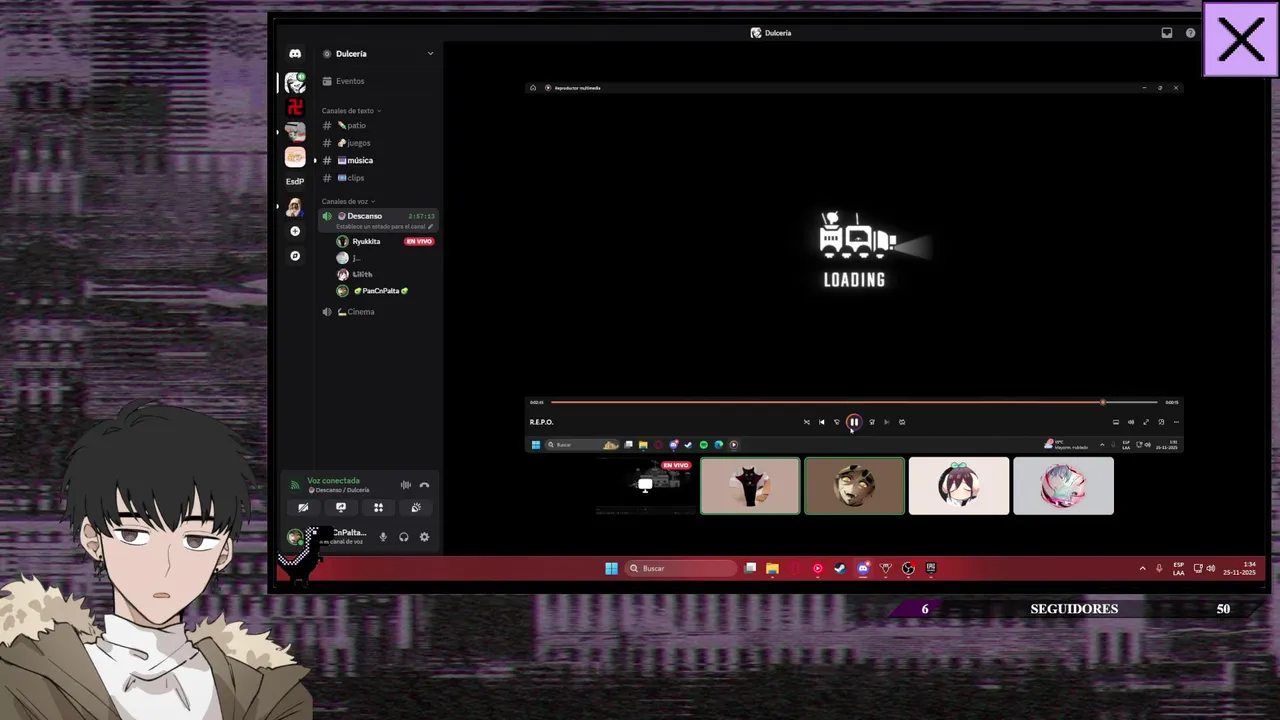This screenshot has height=720, width=1280.
Task: Select the black cat participant tile
Action: pos(750,486)
